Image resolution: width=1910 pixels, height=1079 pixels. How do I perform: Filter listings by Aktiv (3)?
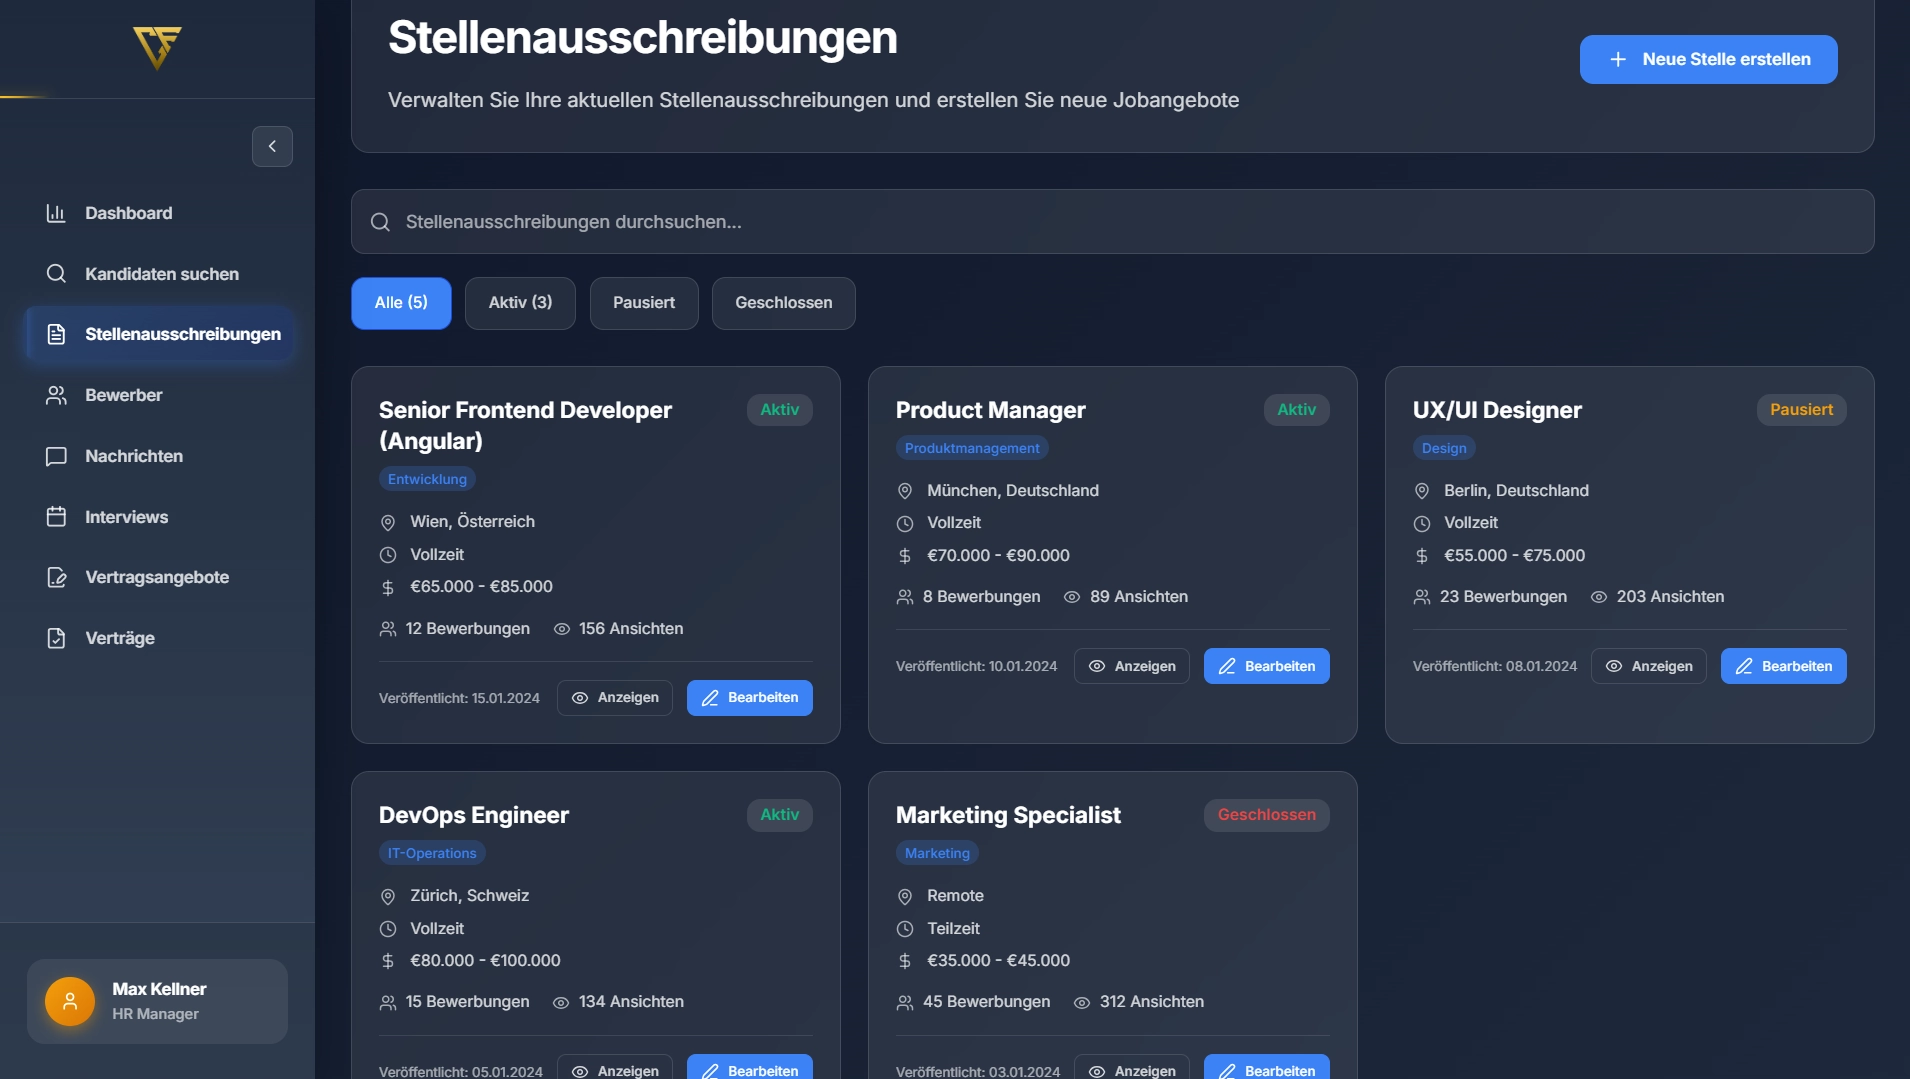point(520,303)
